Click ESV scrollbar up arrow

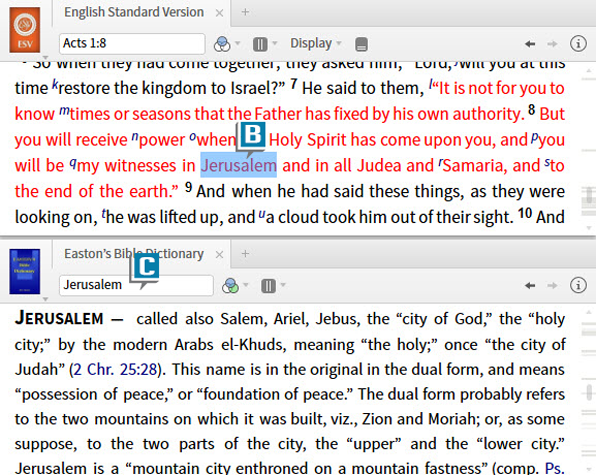tap(588, 71)
